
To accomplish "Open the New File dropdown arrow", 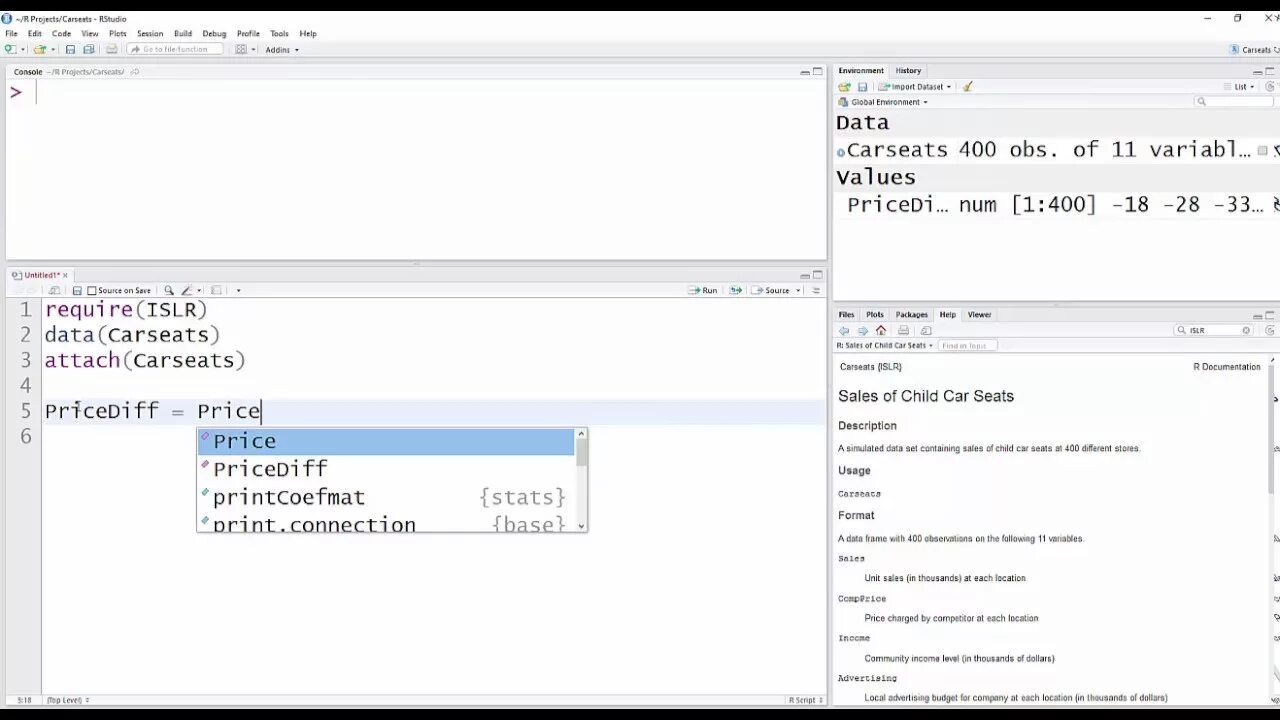I will tap(22, 50).
